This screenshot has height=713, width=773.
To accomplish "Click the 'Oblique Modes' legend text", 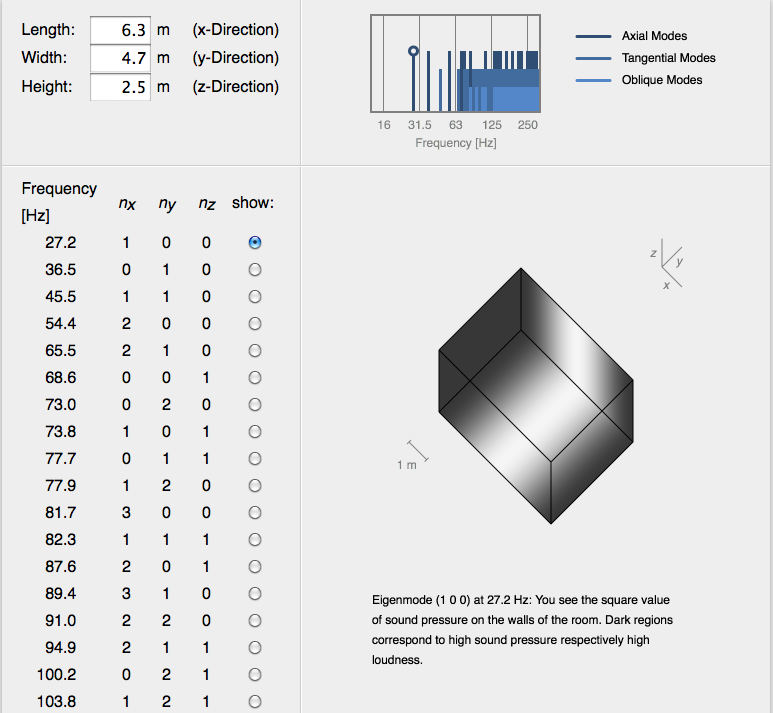I will pyautogui.click(x=662, y=80).
